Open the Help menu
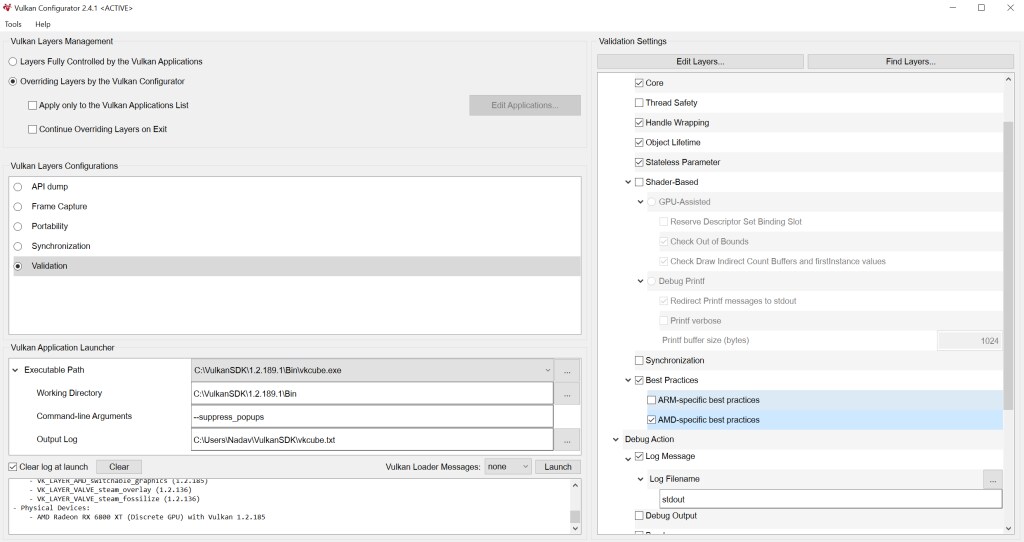 point(43,24)
